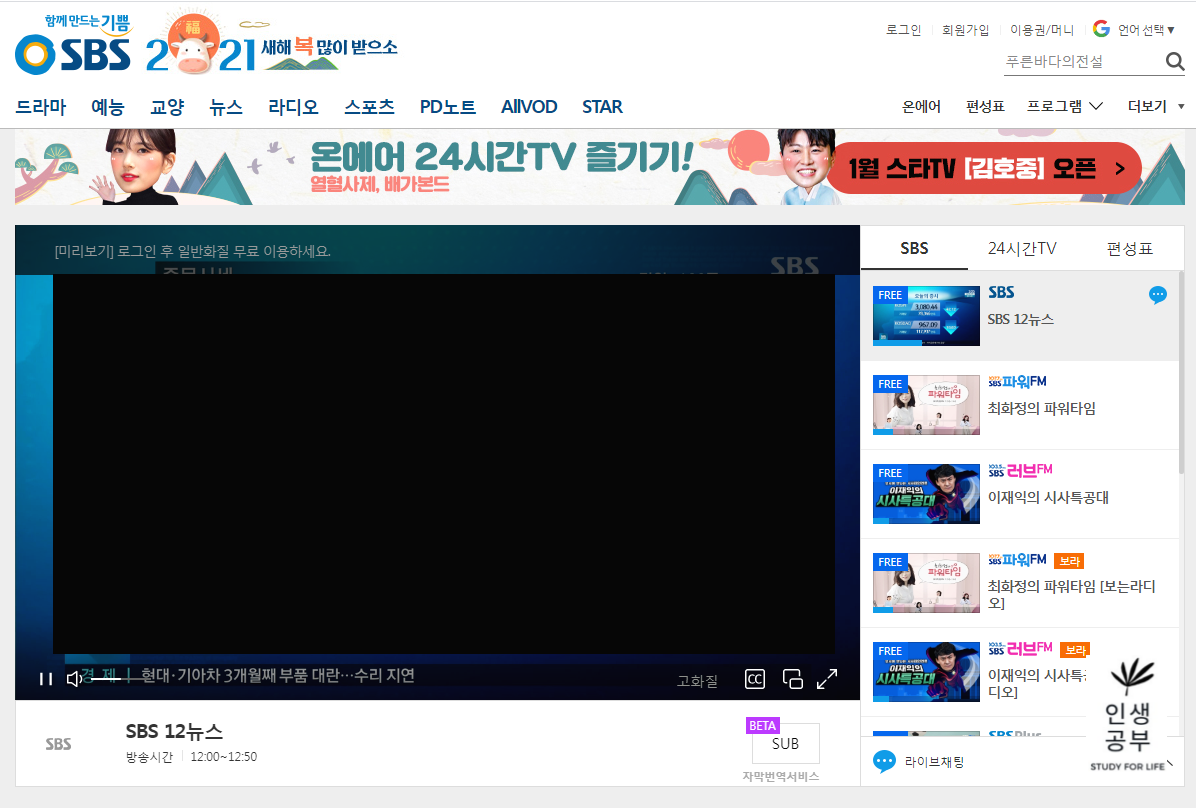Open 라이브채팅 chat icon
This screenshot has height=808, width=1196.
click(884, 761)
